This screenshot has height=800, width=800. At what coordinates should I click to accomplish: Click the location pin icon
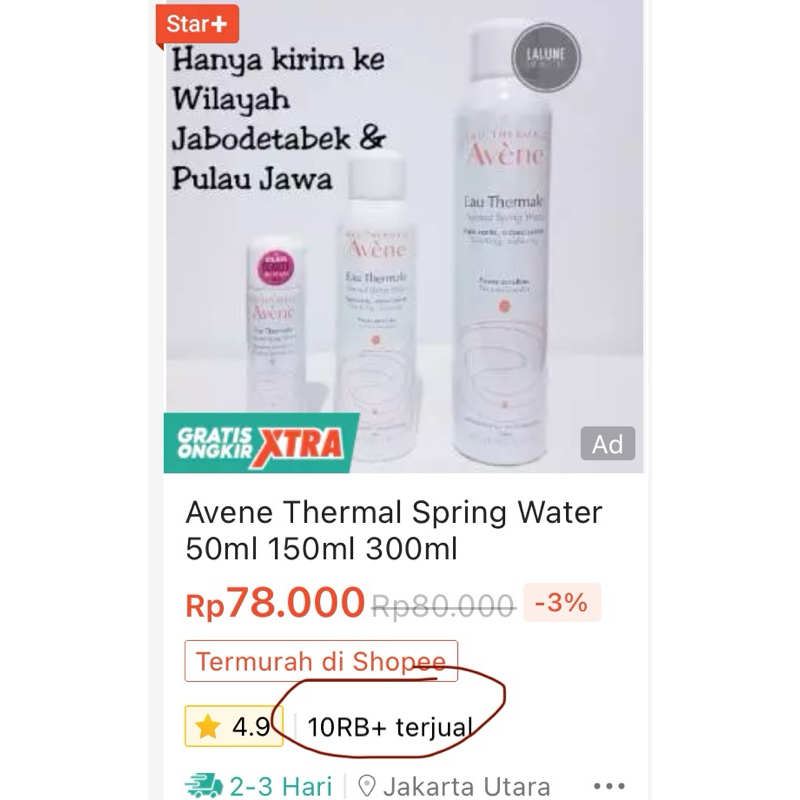tap(366, 786)
